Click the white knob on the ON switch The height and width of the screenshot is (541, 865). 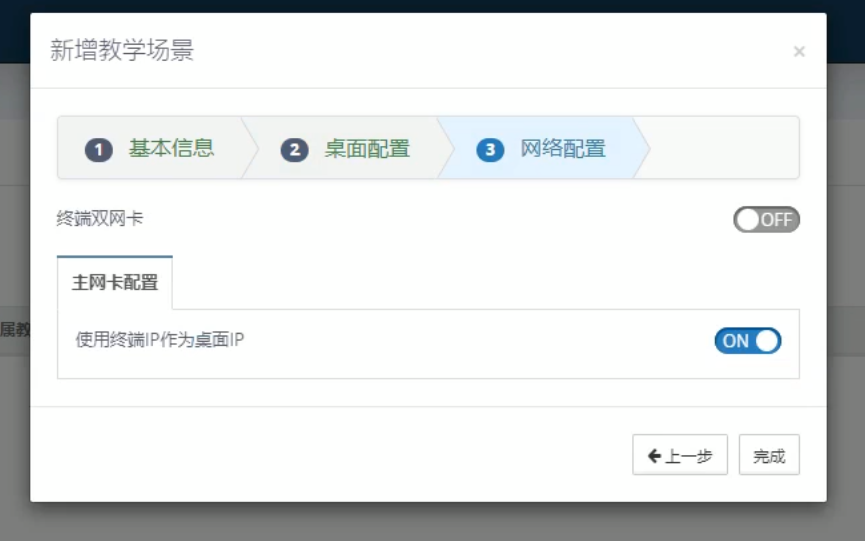(x=766, y=341)
